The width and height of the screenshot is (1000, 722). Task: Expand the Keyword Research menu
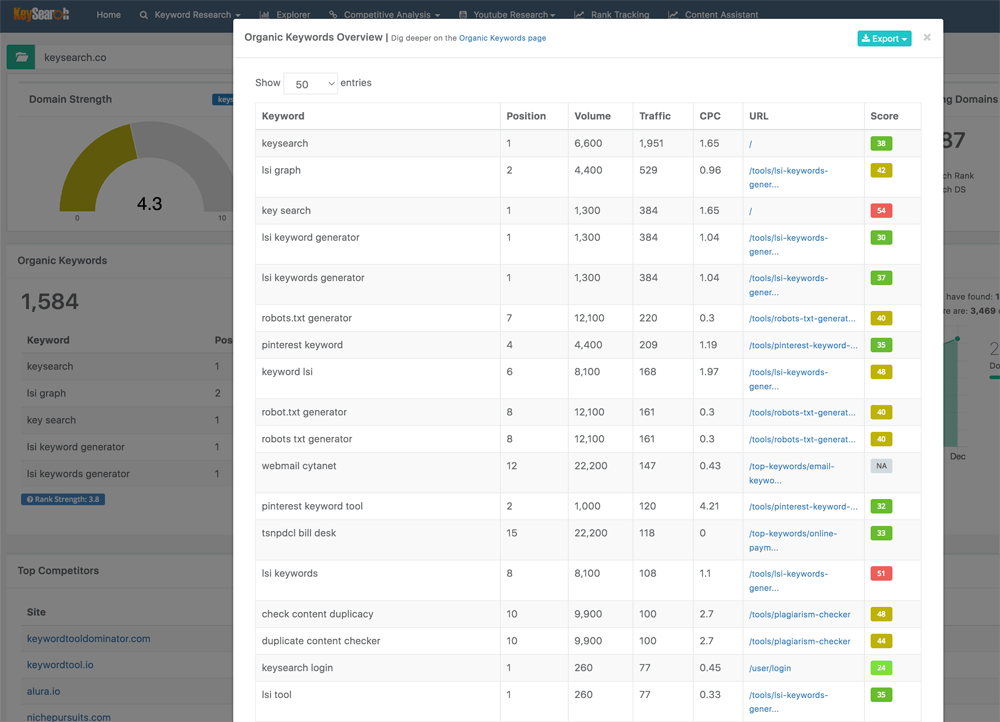[x=190, y=15]
